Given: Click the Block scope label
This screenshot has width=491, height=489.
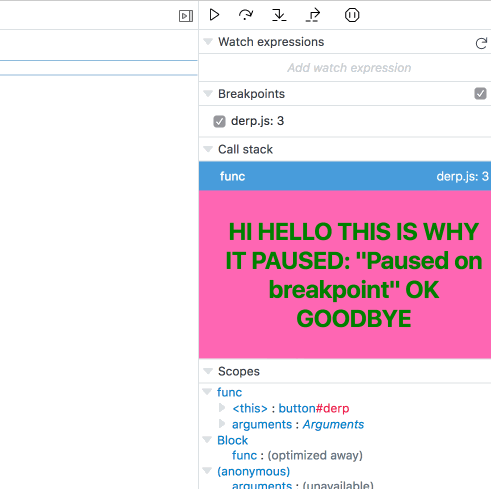Looking at the screenshot, I should (x=233, y=440).
